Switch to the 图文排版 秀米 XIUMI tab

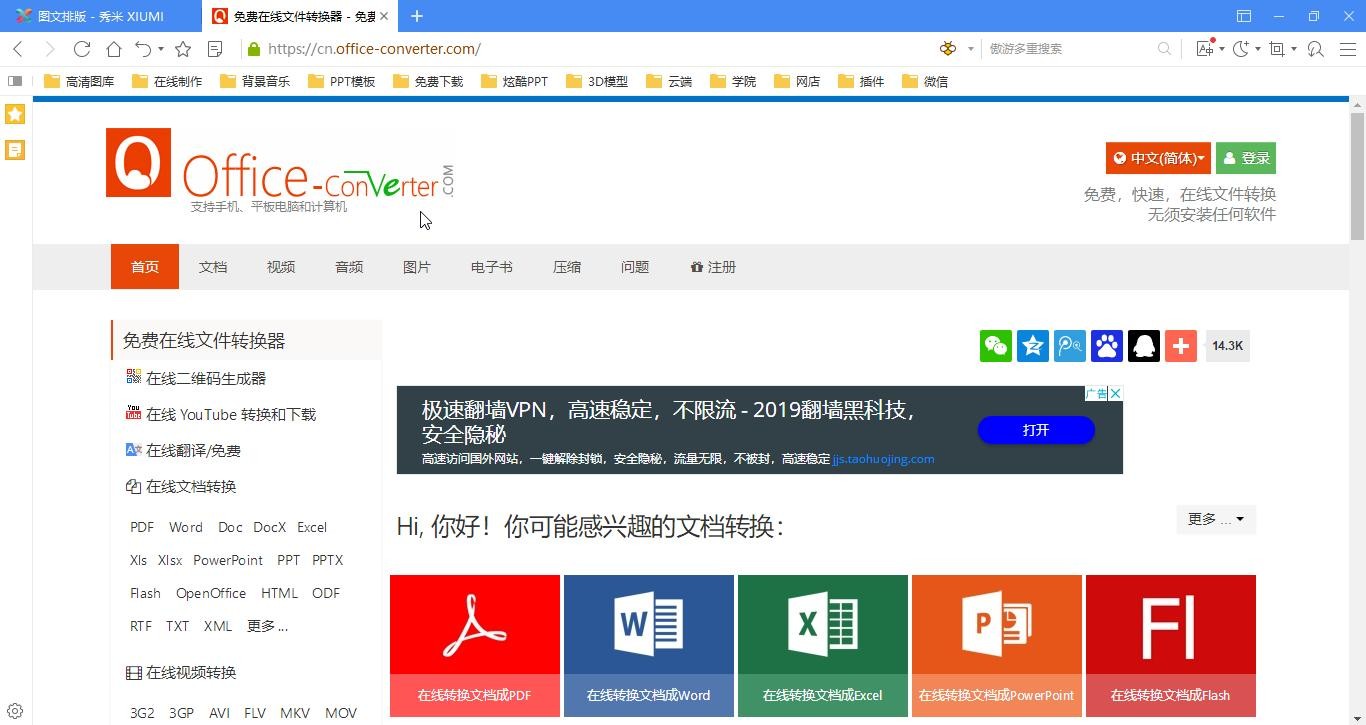pyautogui.click(x=100, y=16)
